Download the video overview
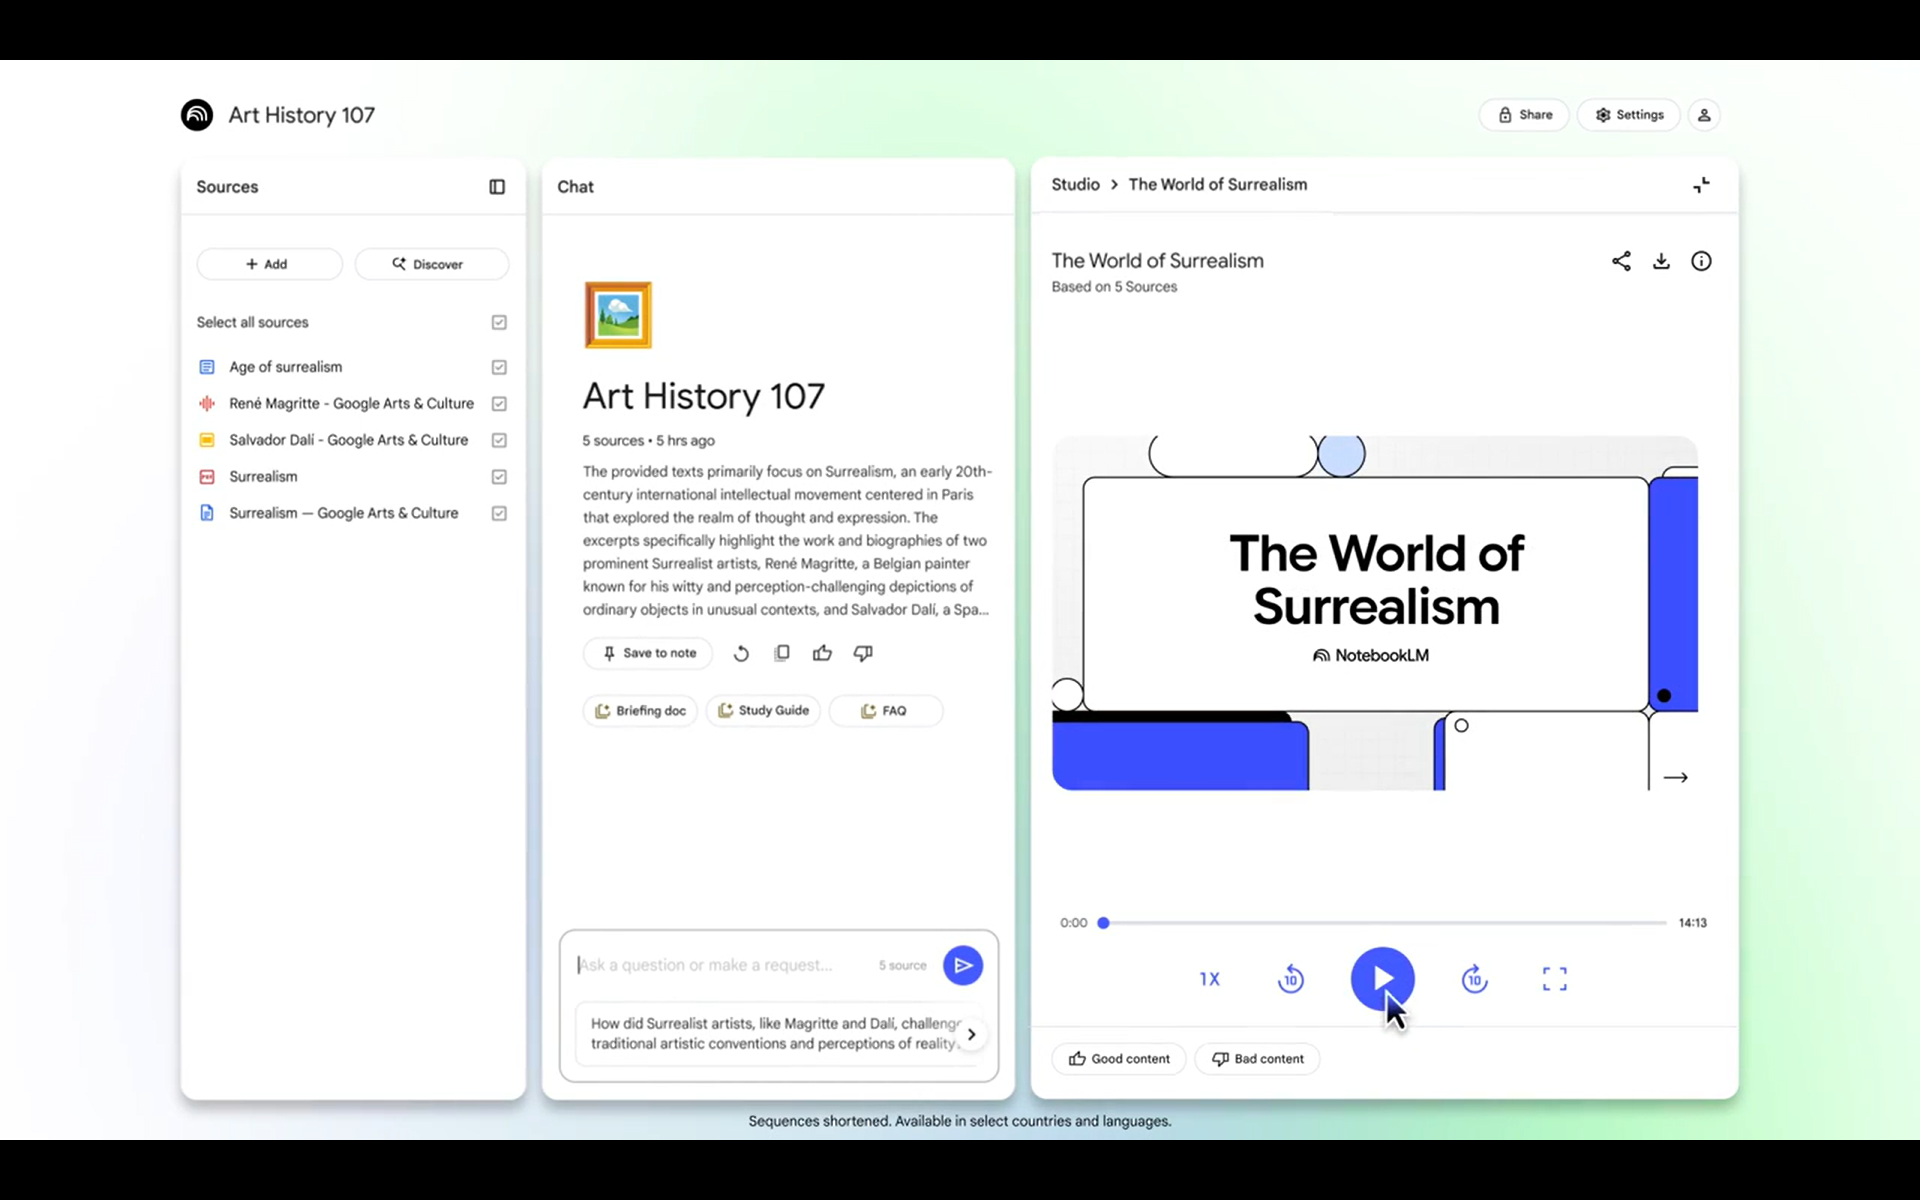This screenshot has height=1200, width=1920. click(1661, 261)
